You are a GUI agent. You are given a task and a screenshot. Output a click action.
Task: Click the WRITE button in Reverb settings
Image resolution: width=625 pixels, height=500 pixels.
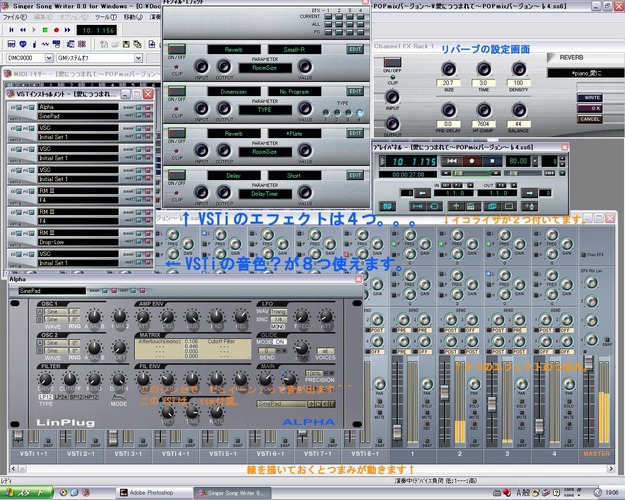pos(590,97)
